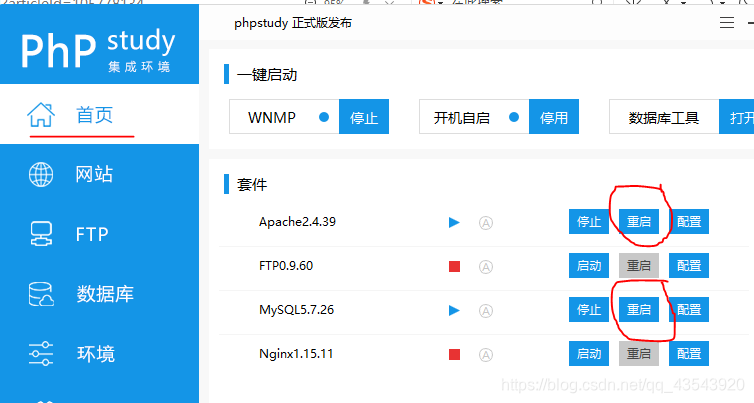Click 停止 button next to WNMP
The height and width of the screenshot is (403, 754).
364,116
